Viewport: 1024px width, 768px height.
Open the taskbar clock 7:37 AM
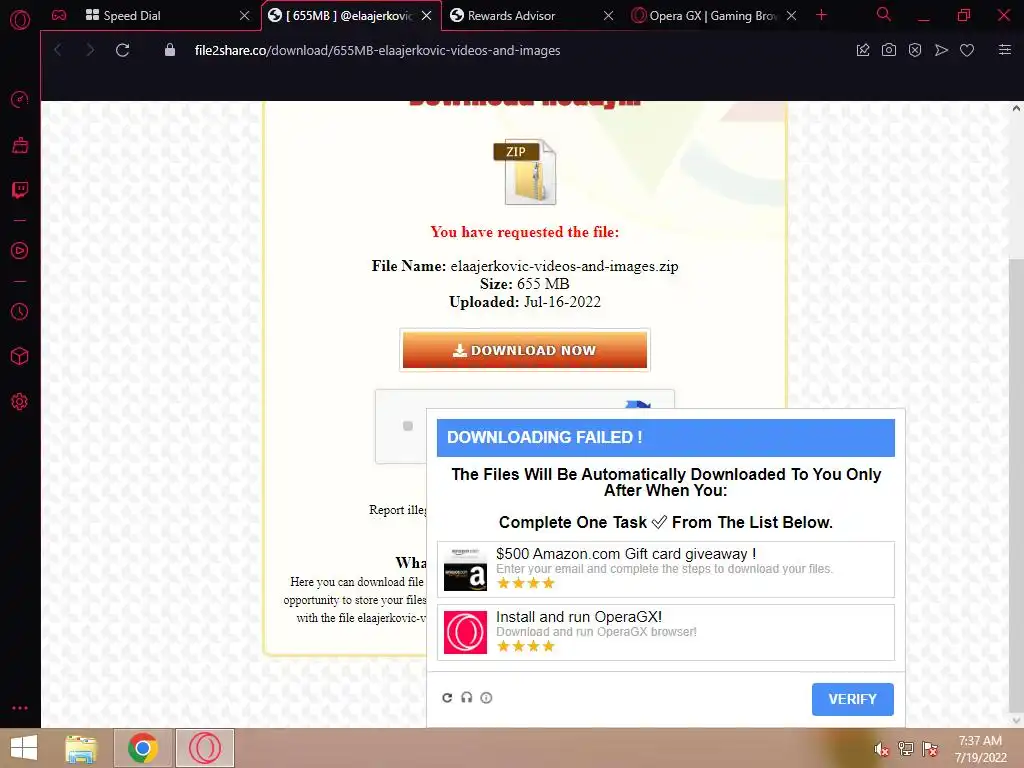980,749
